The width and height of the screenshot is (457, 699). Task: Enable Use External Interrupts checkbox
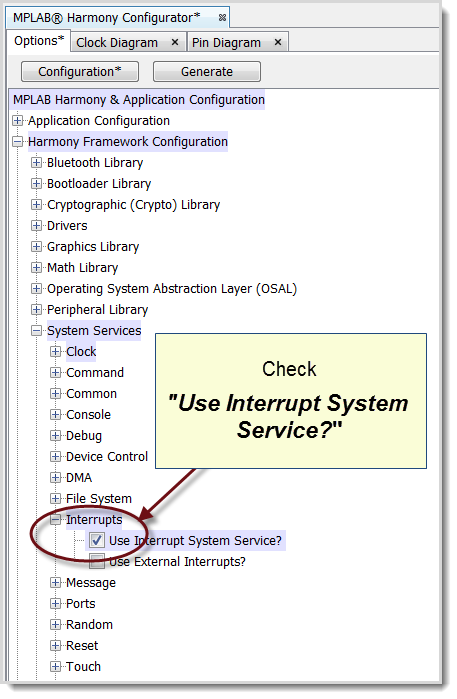(x=97, y=561)
